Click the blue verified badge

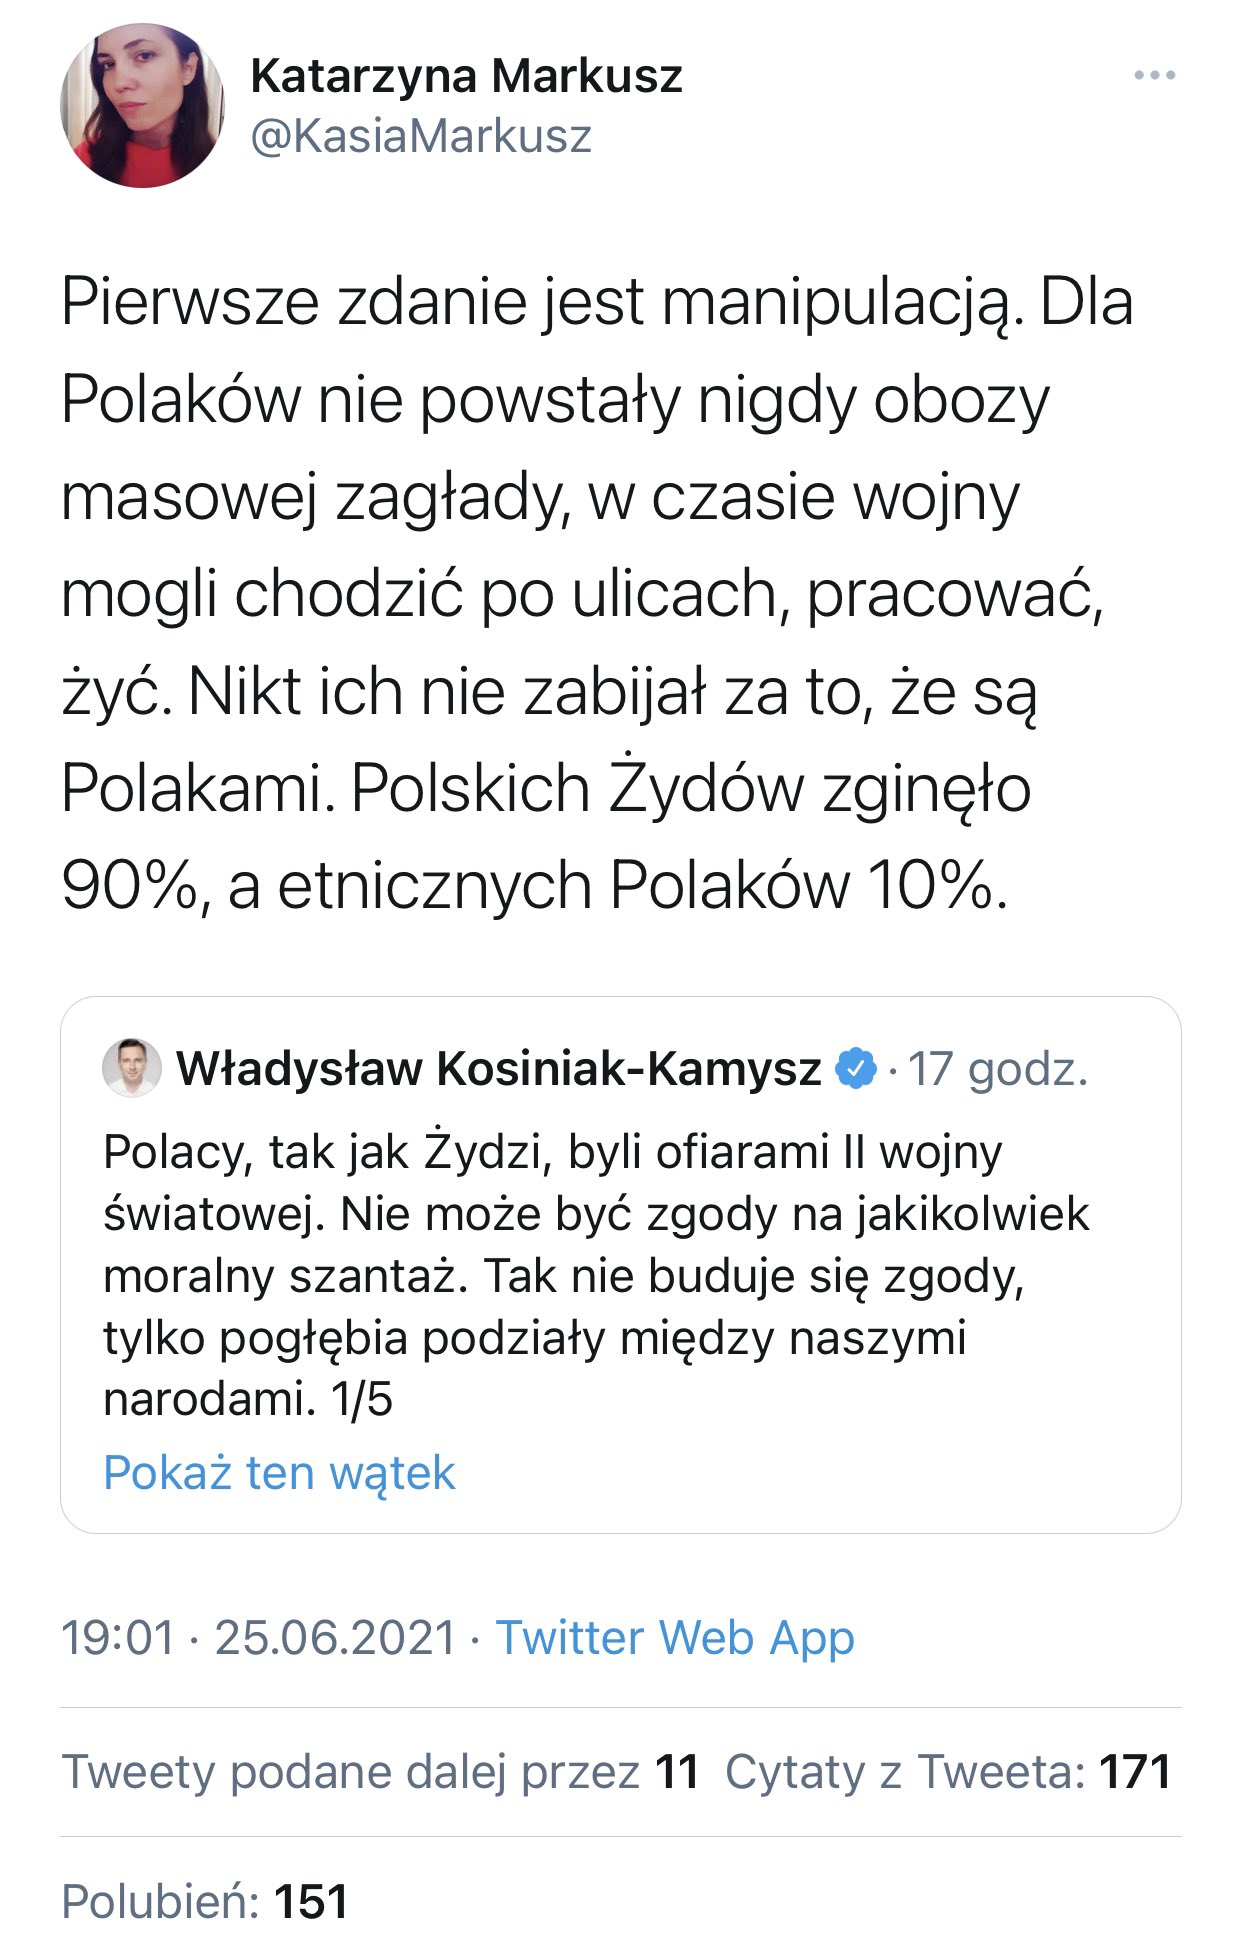point(856,1068)
